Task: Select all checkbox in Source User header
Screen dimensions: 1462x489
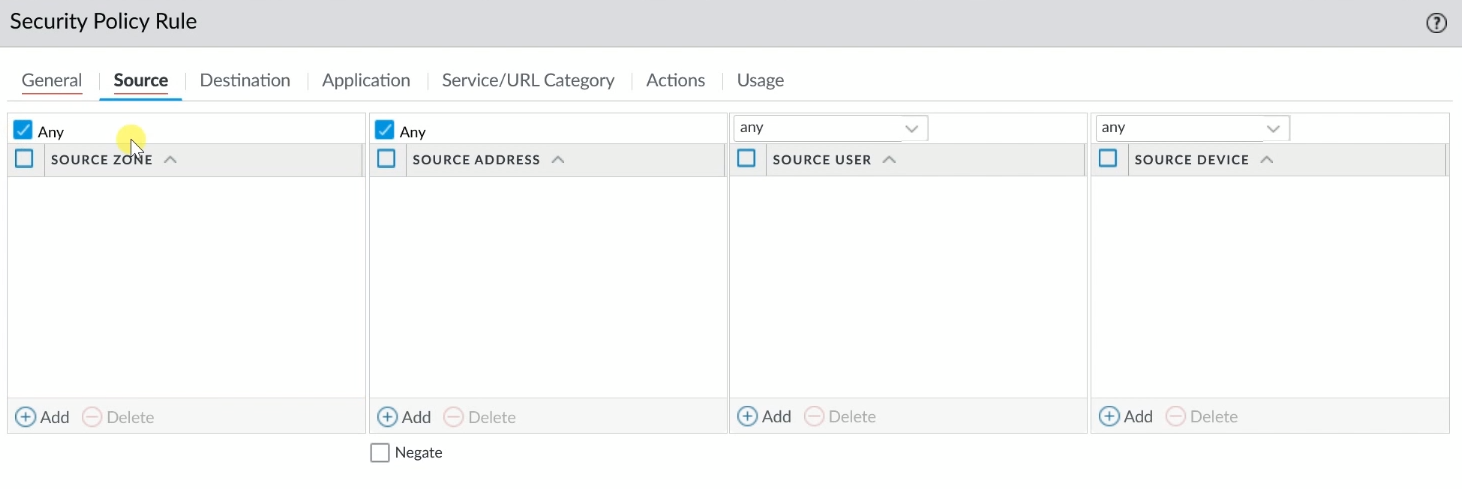Action: (746, 158)
